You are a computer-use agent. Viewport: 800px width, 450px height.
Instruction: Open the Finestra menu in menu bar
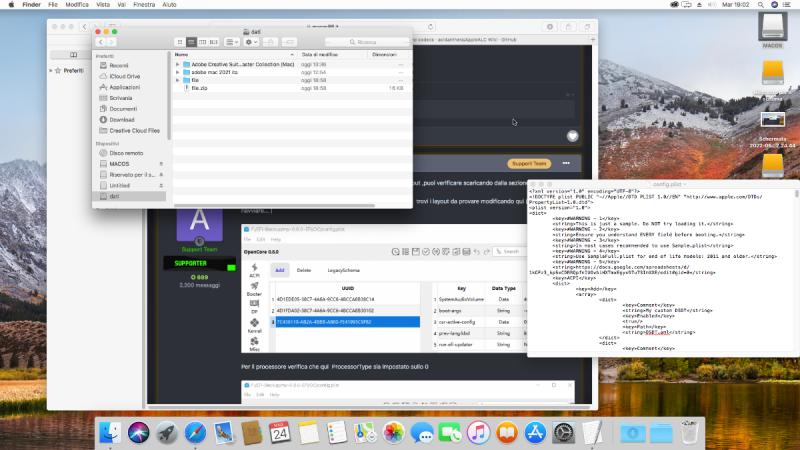147,5
